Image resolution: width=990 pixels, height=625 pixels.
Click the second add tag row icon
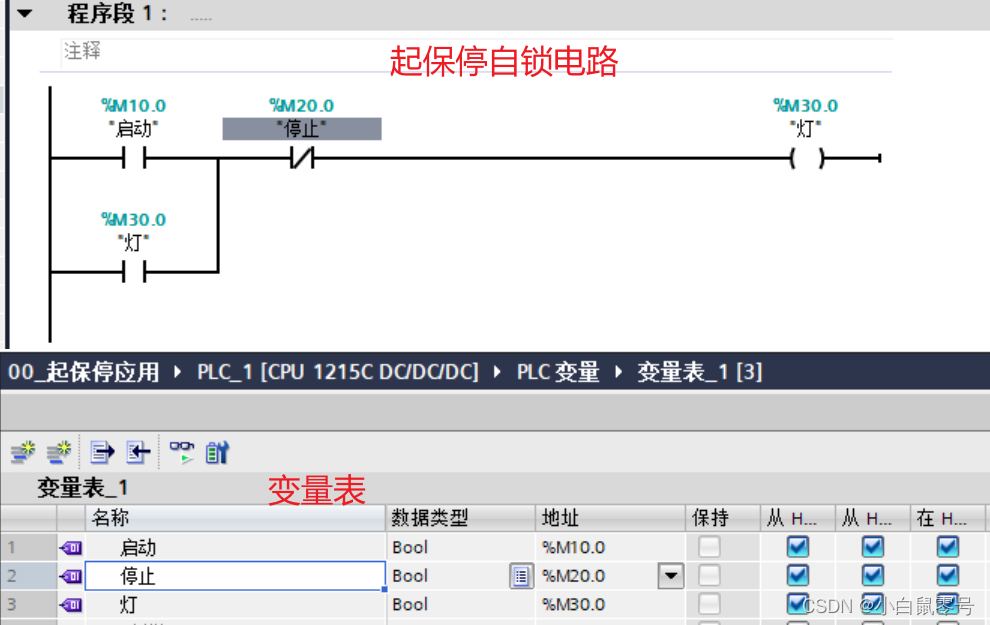59,452
